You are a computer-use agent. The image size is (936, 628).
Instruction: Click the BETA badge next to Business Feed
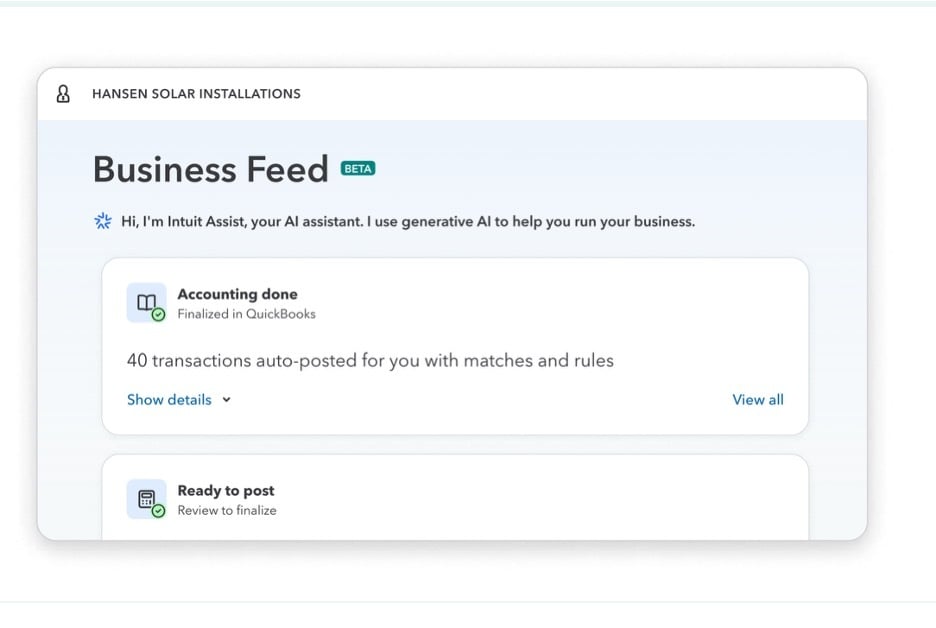click(x=358, y=168)
